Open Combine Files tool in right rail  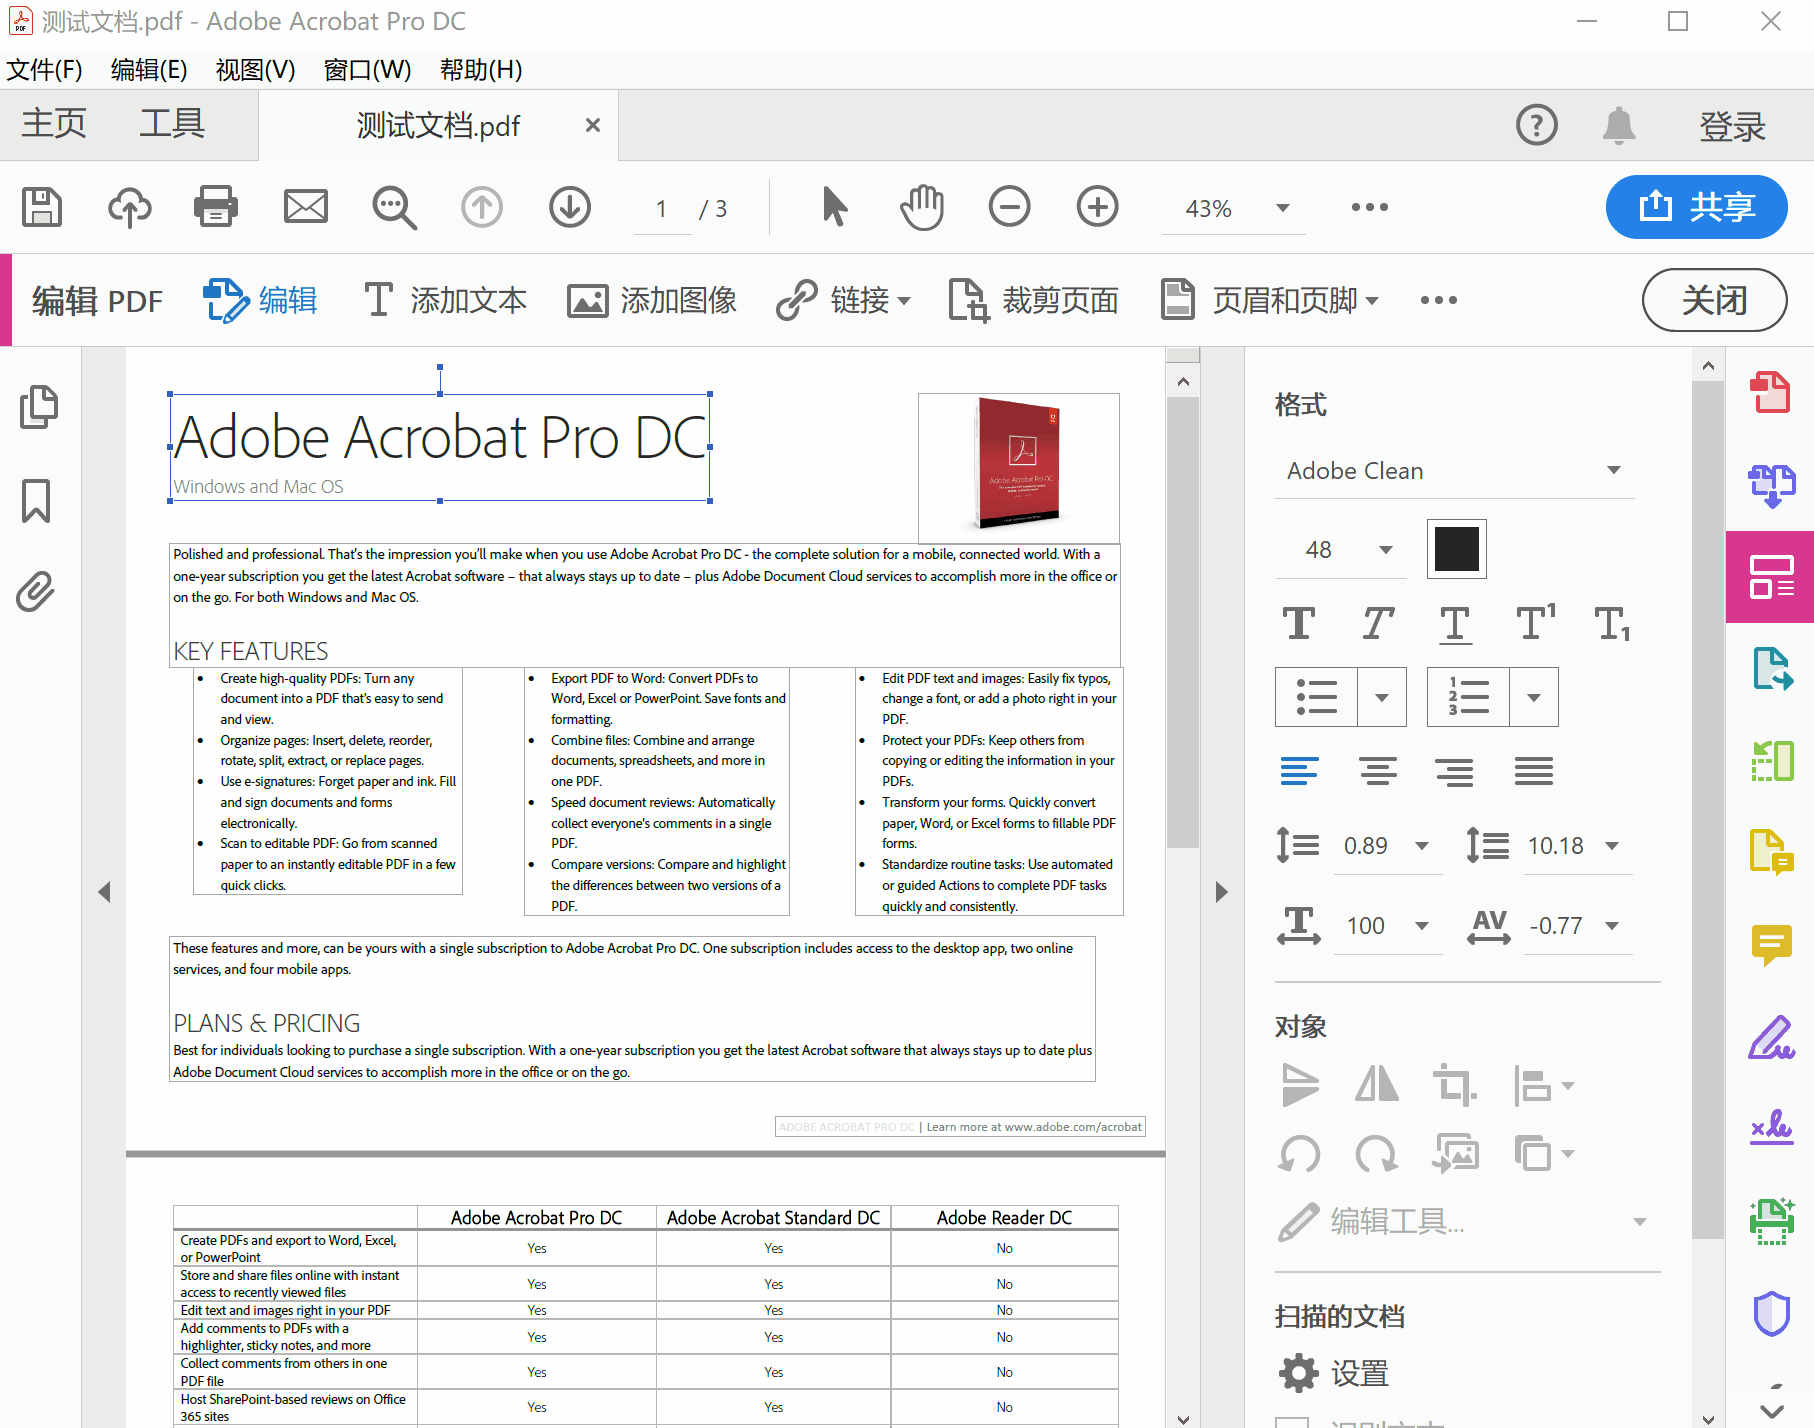(1771, 485)
